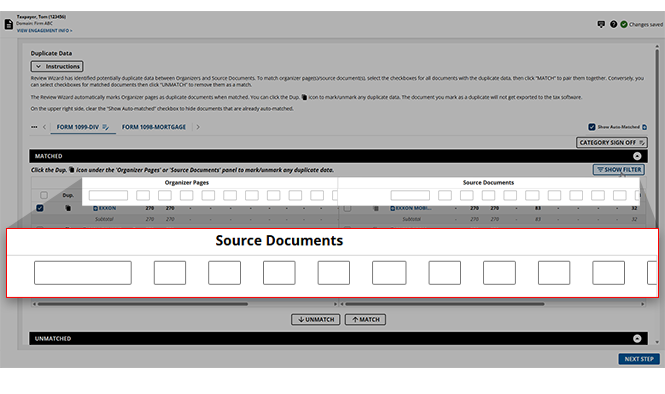Click the left arrow of the Organizer Pages scrollbar
Image resolution: width=665 pixels, height=394 pixels.
tap(34, 304)
